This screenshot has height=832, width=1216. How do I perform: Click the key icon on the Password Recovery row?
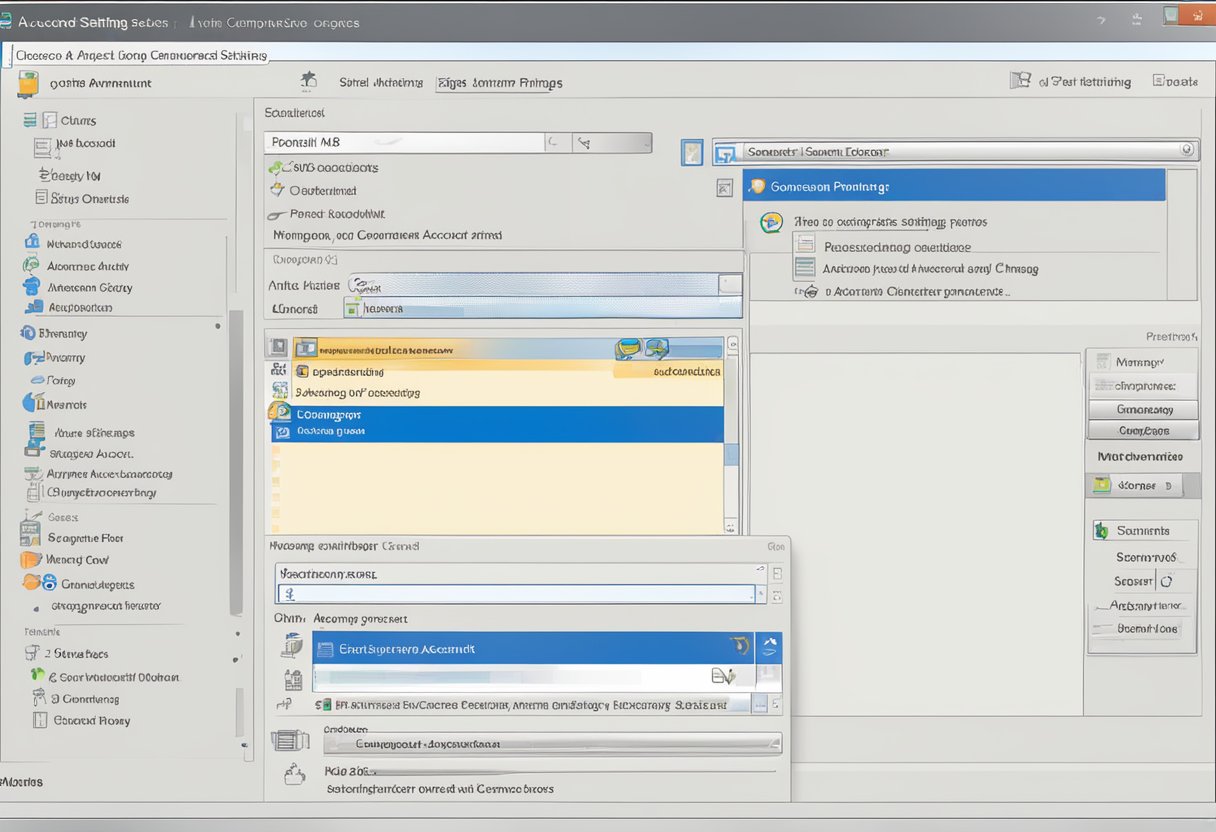point(277,214)
